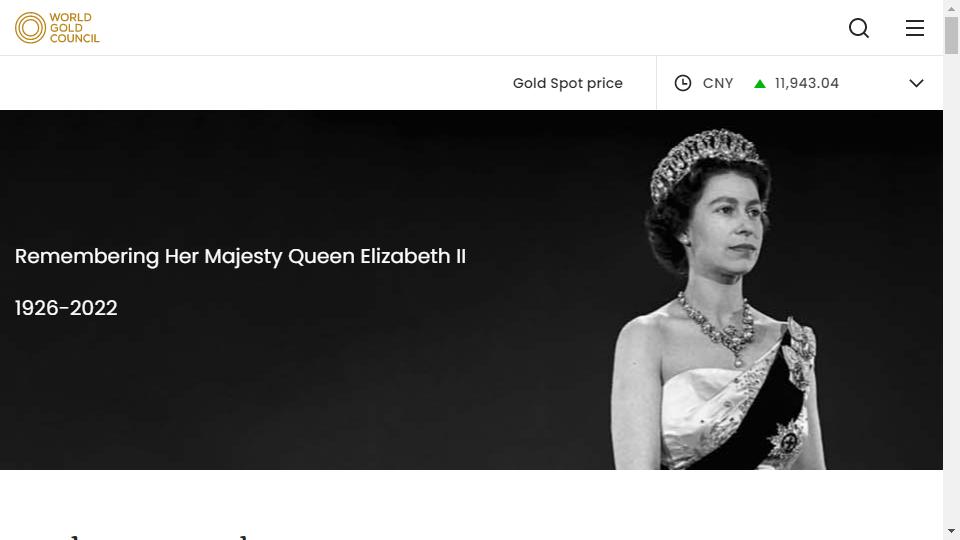The width and height of the screenshot is (960, 540).
Task: Click the 1926-2022 dates text
Action: 66,308
